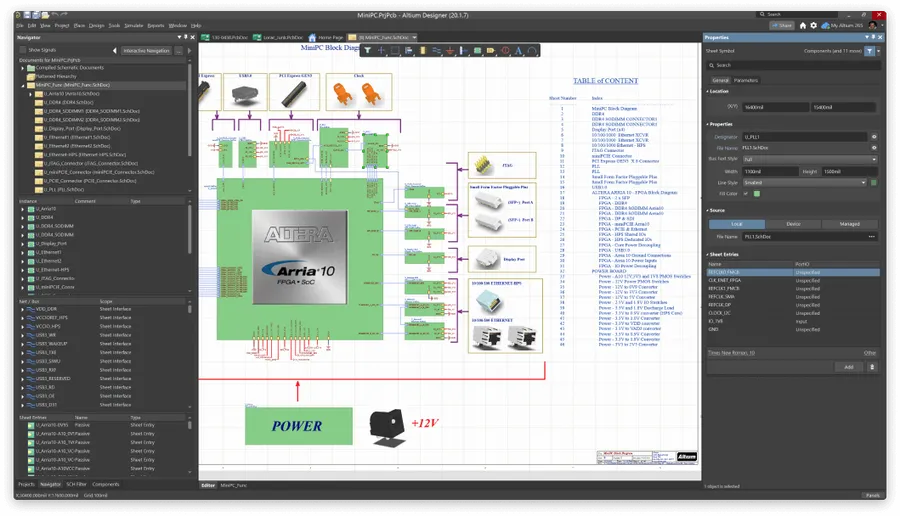Click the forward arrow next to Interactive Navigation
Screen dimensions: 900x516
click(189, 51)
